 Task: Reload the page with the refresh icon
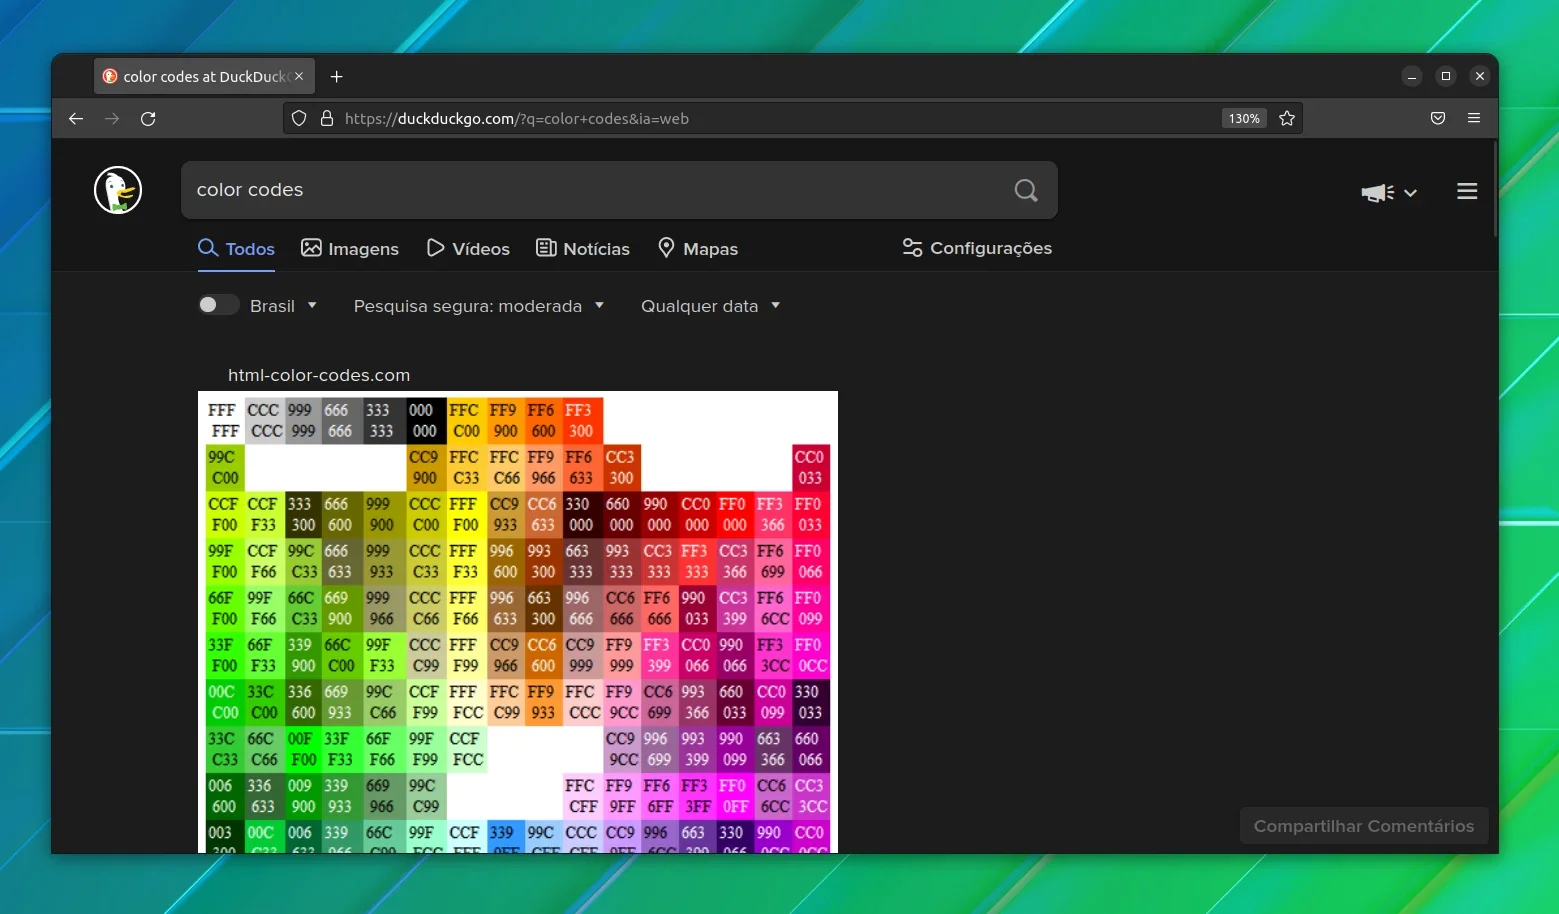click(148, 118)
